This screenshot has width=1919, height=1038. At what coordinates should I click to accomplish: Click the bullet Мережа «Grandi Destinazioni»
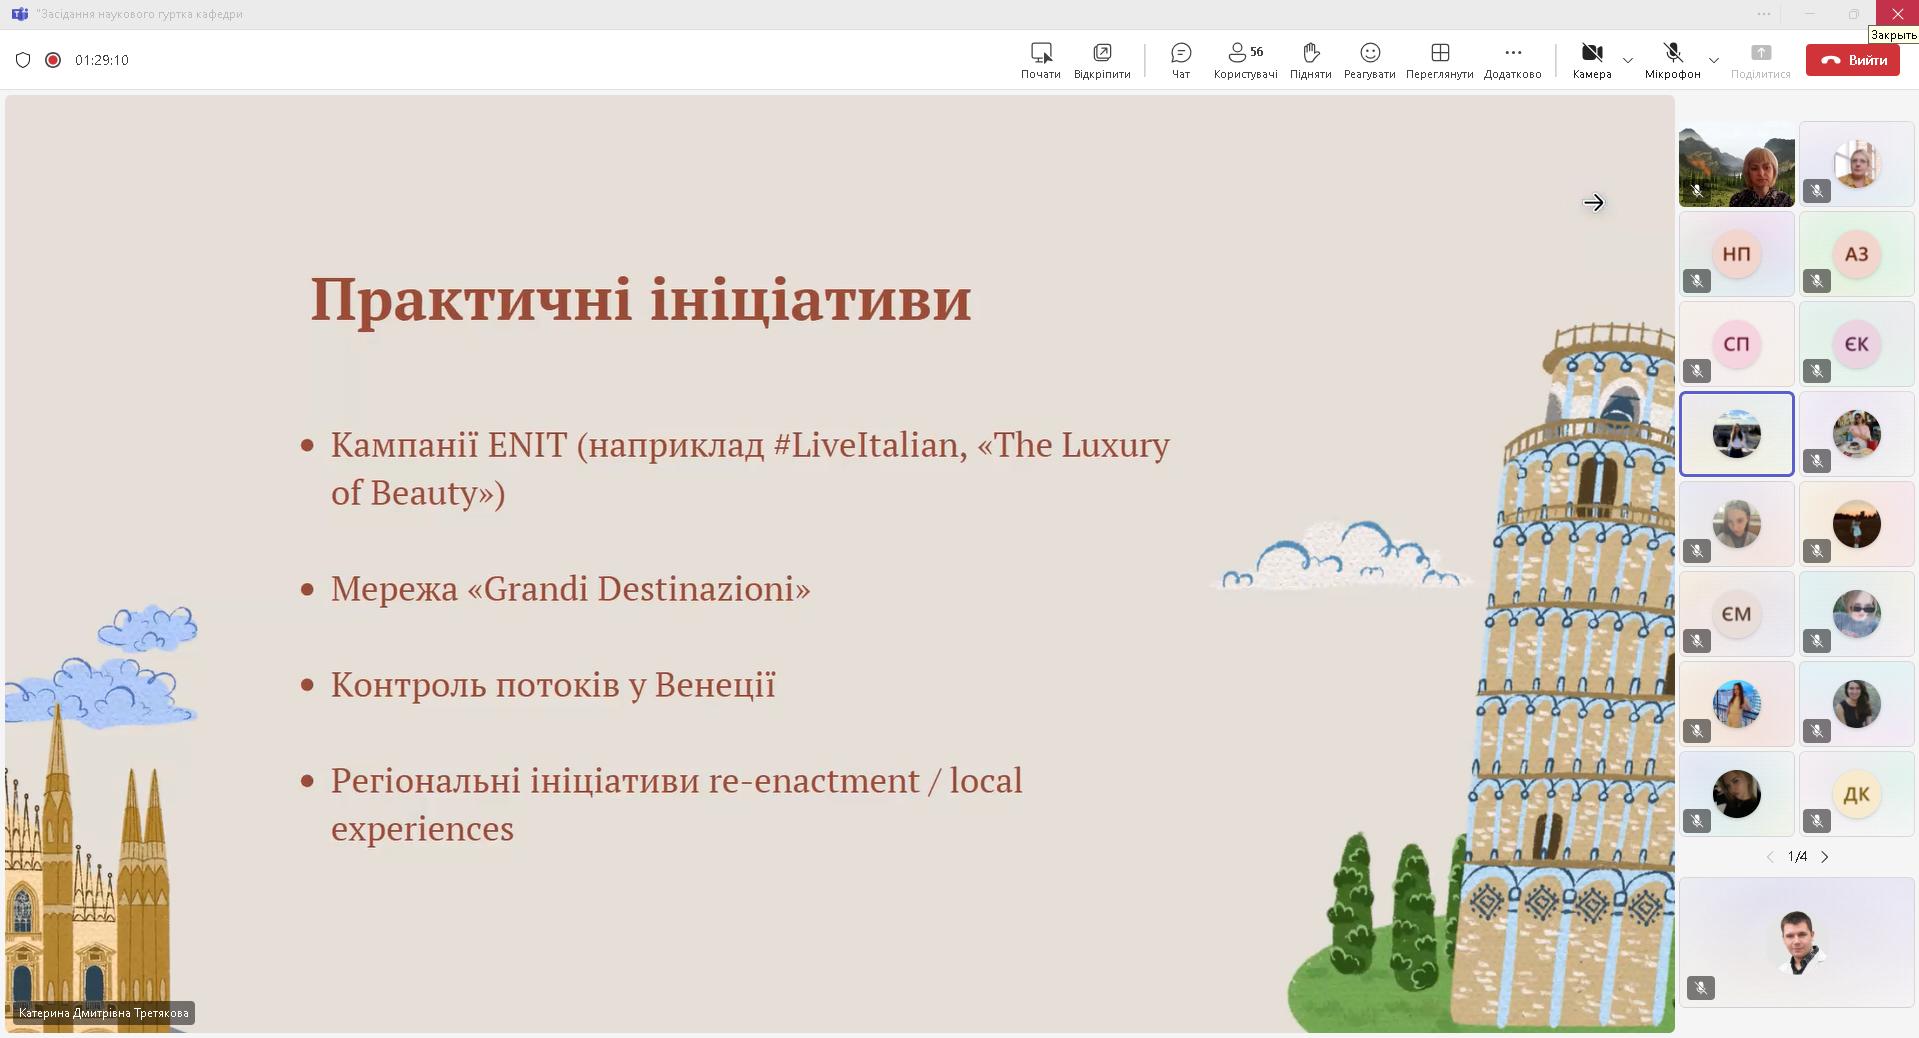571,588
